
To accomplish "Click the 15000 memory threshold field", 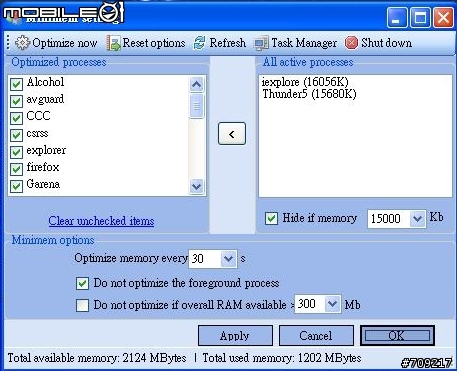I will [388, 219].
